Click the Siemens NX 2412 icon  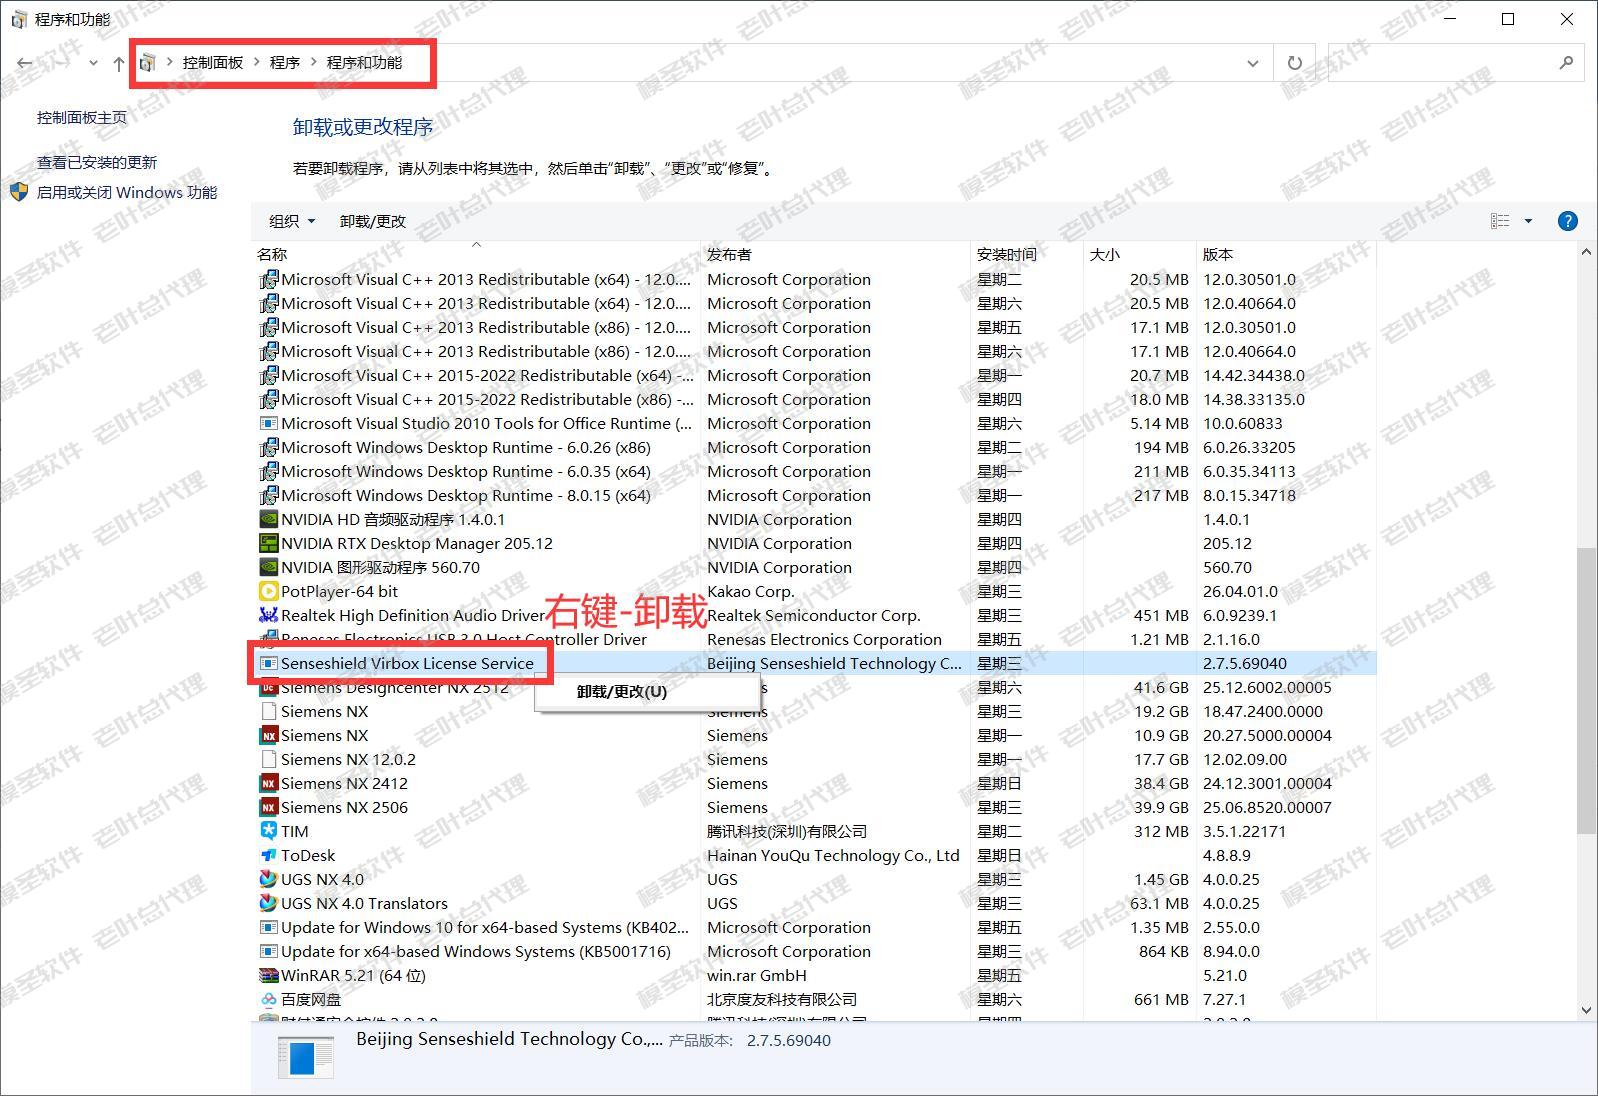click(x=268, y=783)
